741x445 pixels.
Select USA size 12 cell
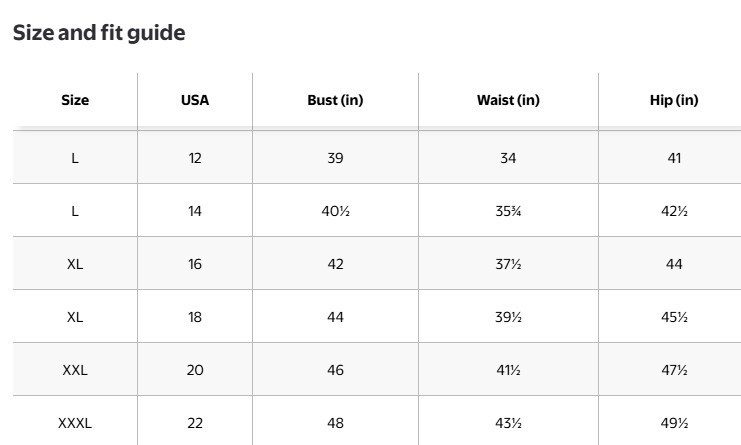195,158
